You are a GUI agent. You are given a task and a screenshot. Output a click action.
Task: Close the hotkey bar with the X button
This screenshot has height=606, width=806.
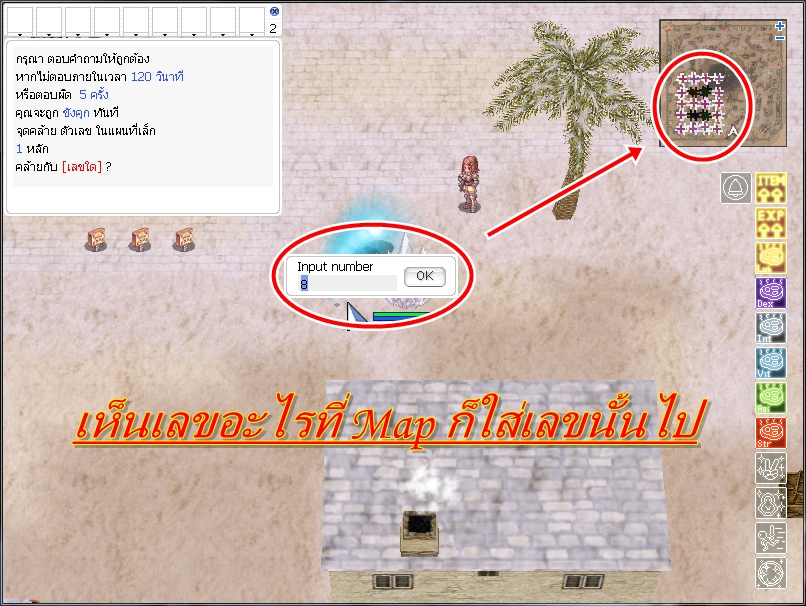tap(274, 11)
